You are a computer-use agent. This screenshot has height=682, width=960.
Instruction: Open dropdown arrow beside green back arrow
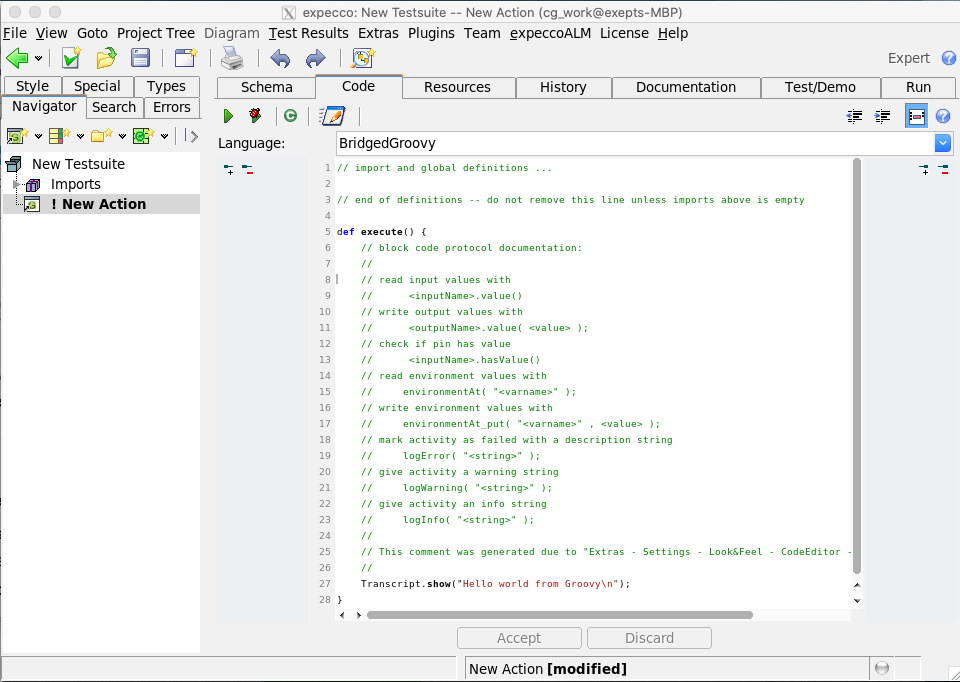tap(39, 58)
